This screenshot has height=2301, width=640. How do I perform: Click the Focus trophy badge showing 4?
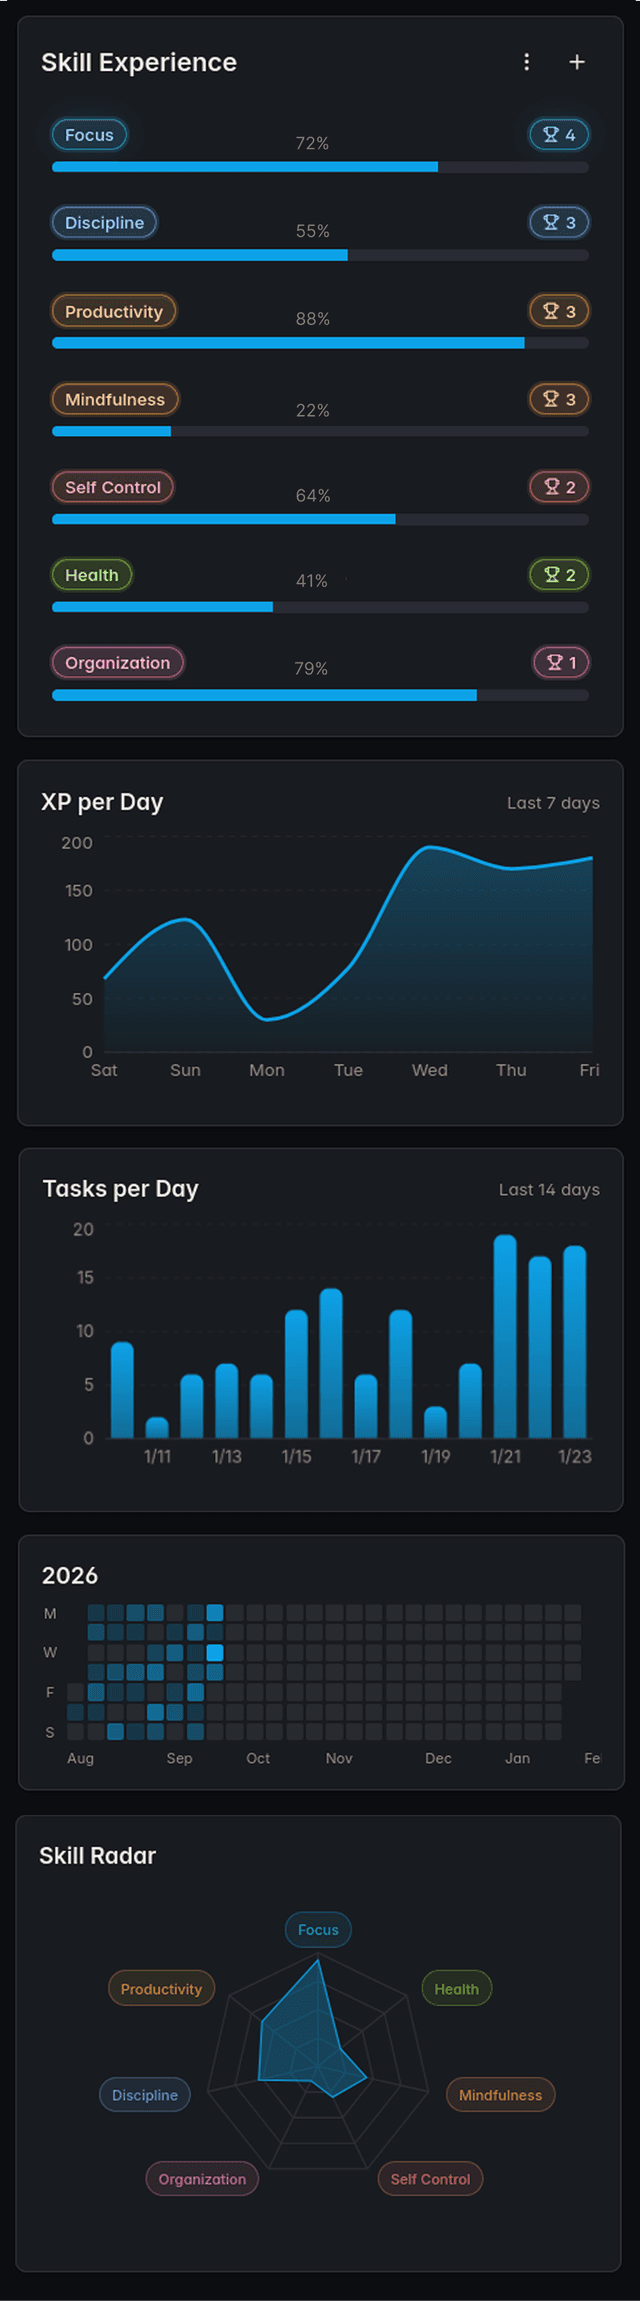[x=558, y=134]
